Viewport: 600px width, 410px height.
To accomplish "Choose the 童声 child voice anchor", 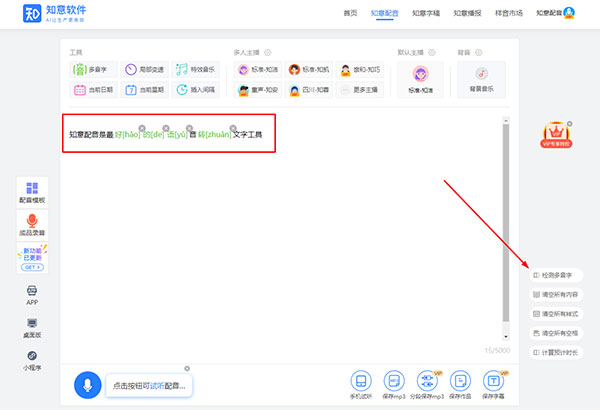I will (258, 90).
